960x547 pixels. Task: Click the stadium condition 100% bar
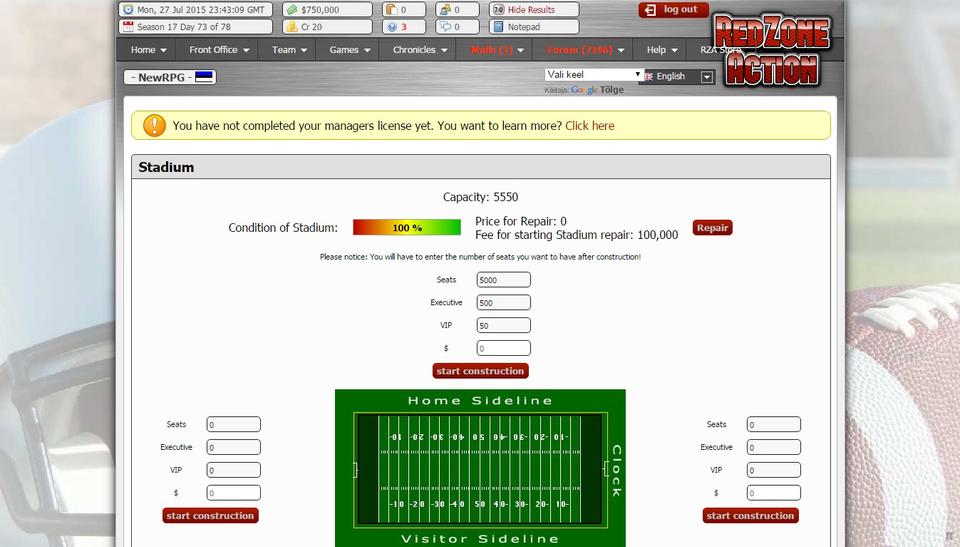(x=406, y=228)
